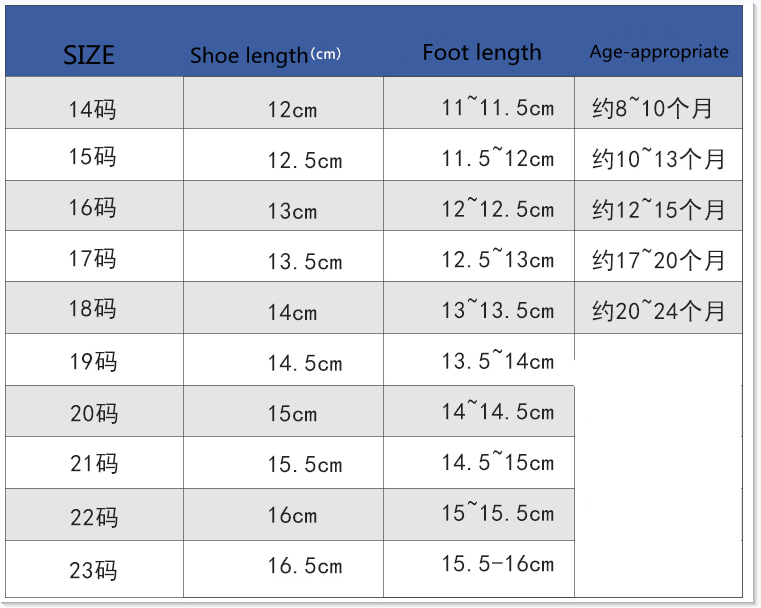Click the Shoe length (cm) header
Image resolution: width=761 pixels, height=608 pixels.
[266, 55]
